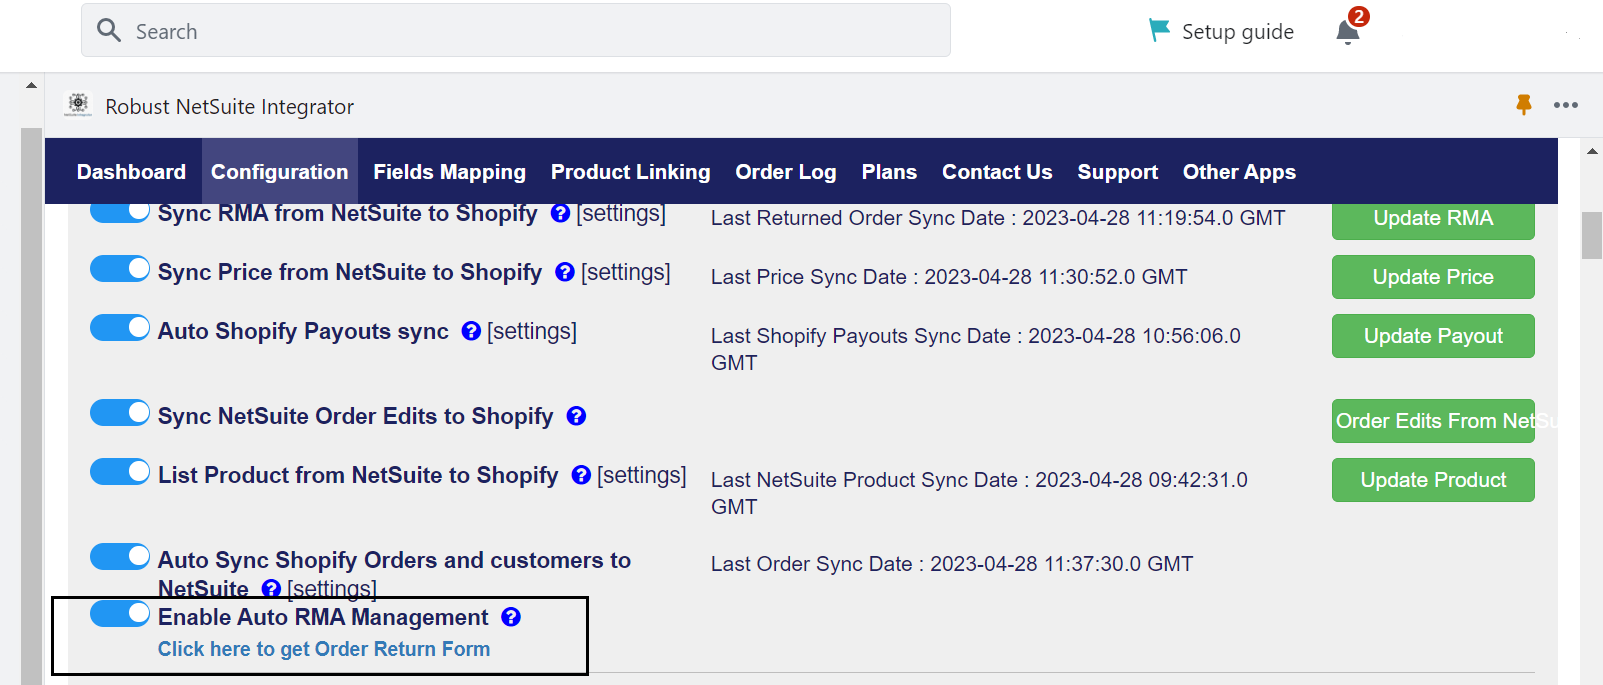Toggle Enable Auto RMA Management switch
Image resolution: width=1603 pixels, height=685 pixels.
(x=120, y=614)
